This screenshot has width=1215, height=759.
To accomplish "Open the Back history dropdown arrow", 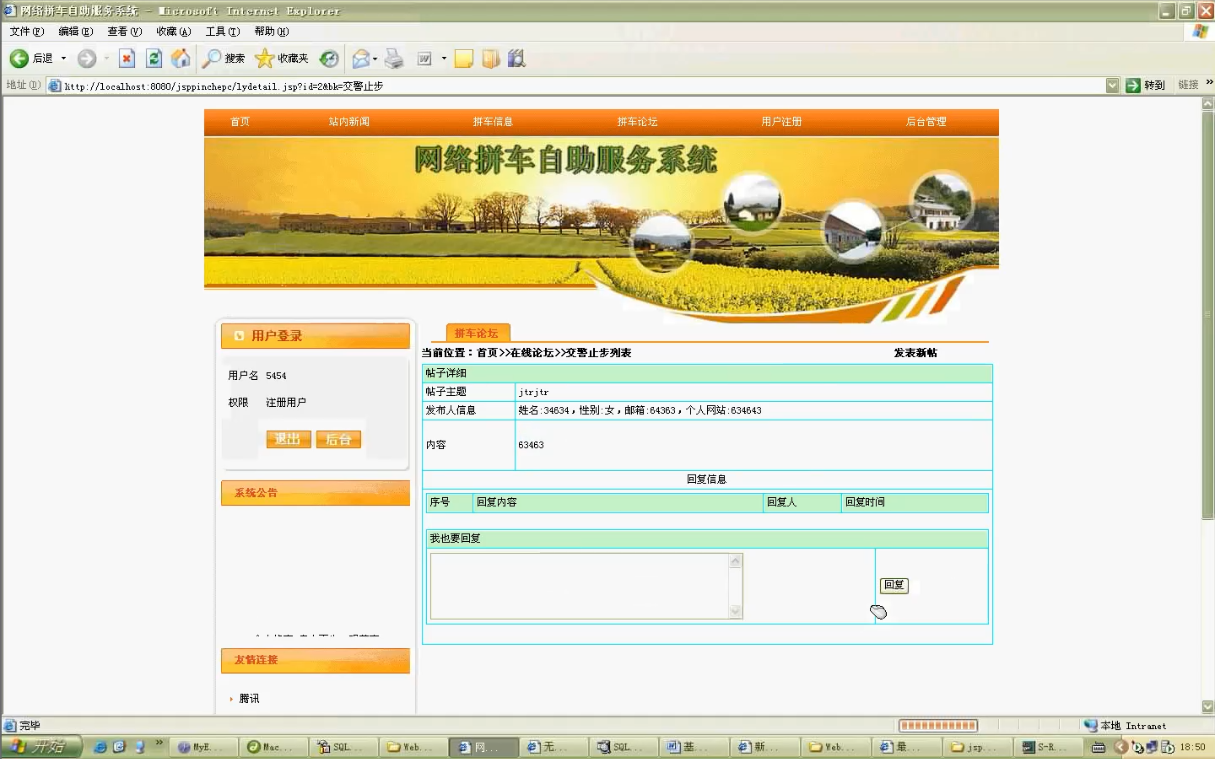I will pos(64,59).
